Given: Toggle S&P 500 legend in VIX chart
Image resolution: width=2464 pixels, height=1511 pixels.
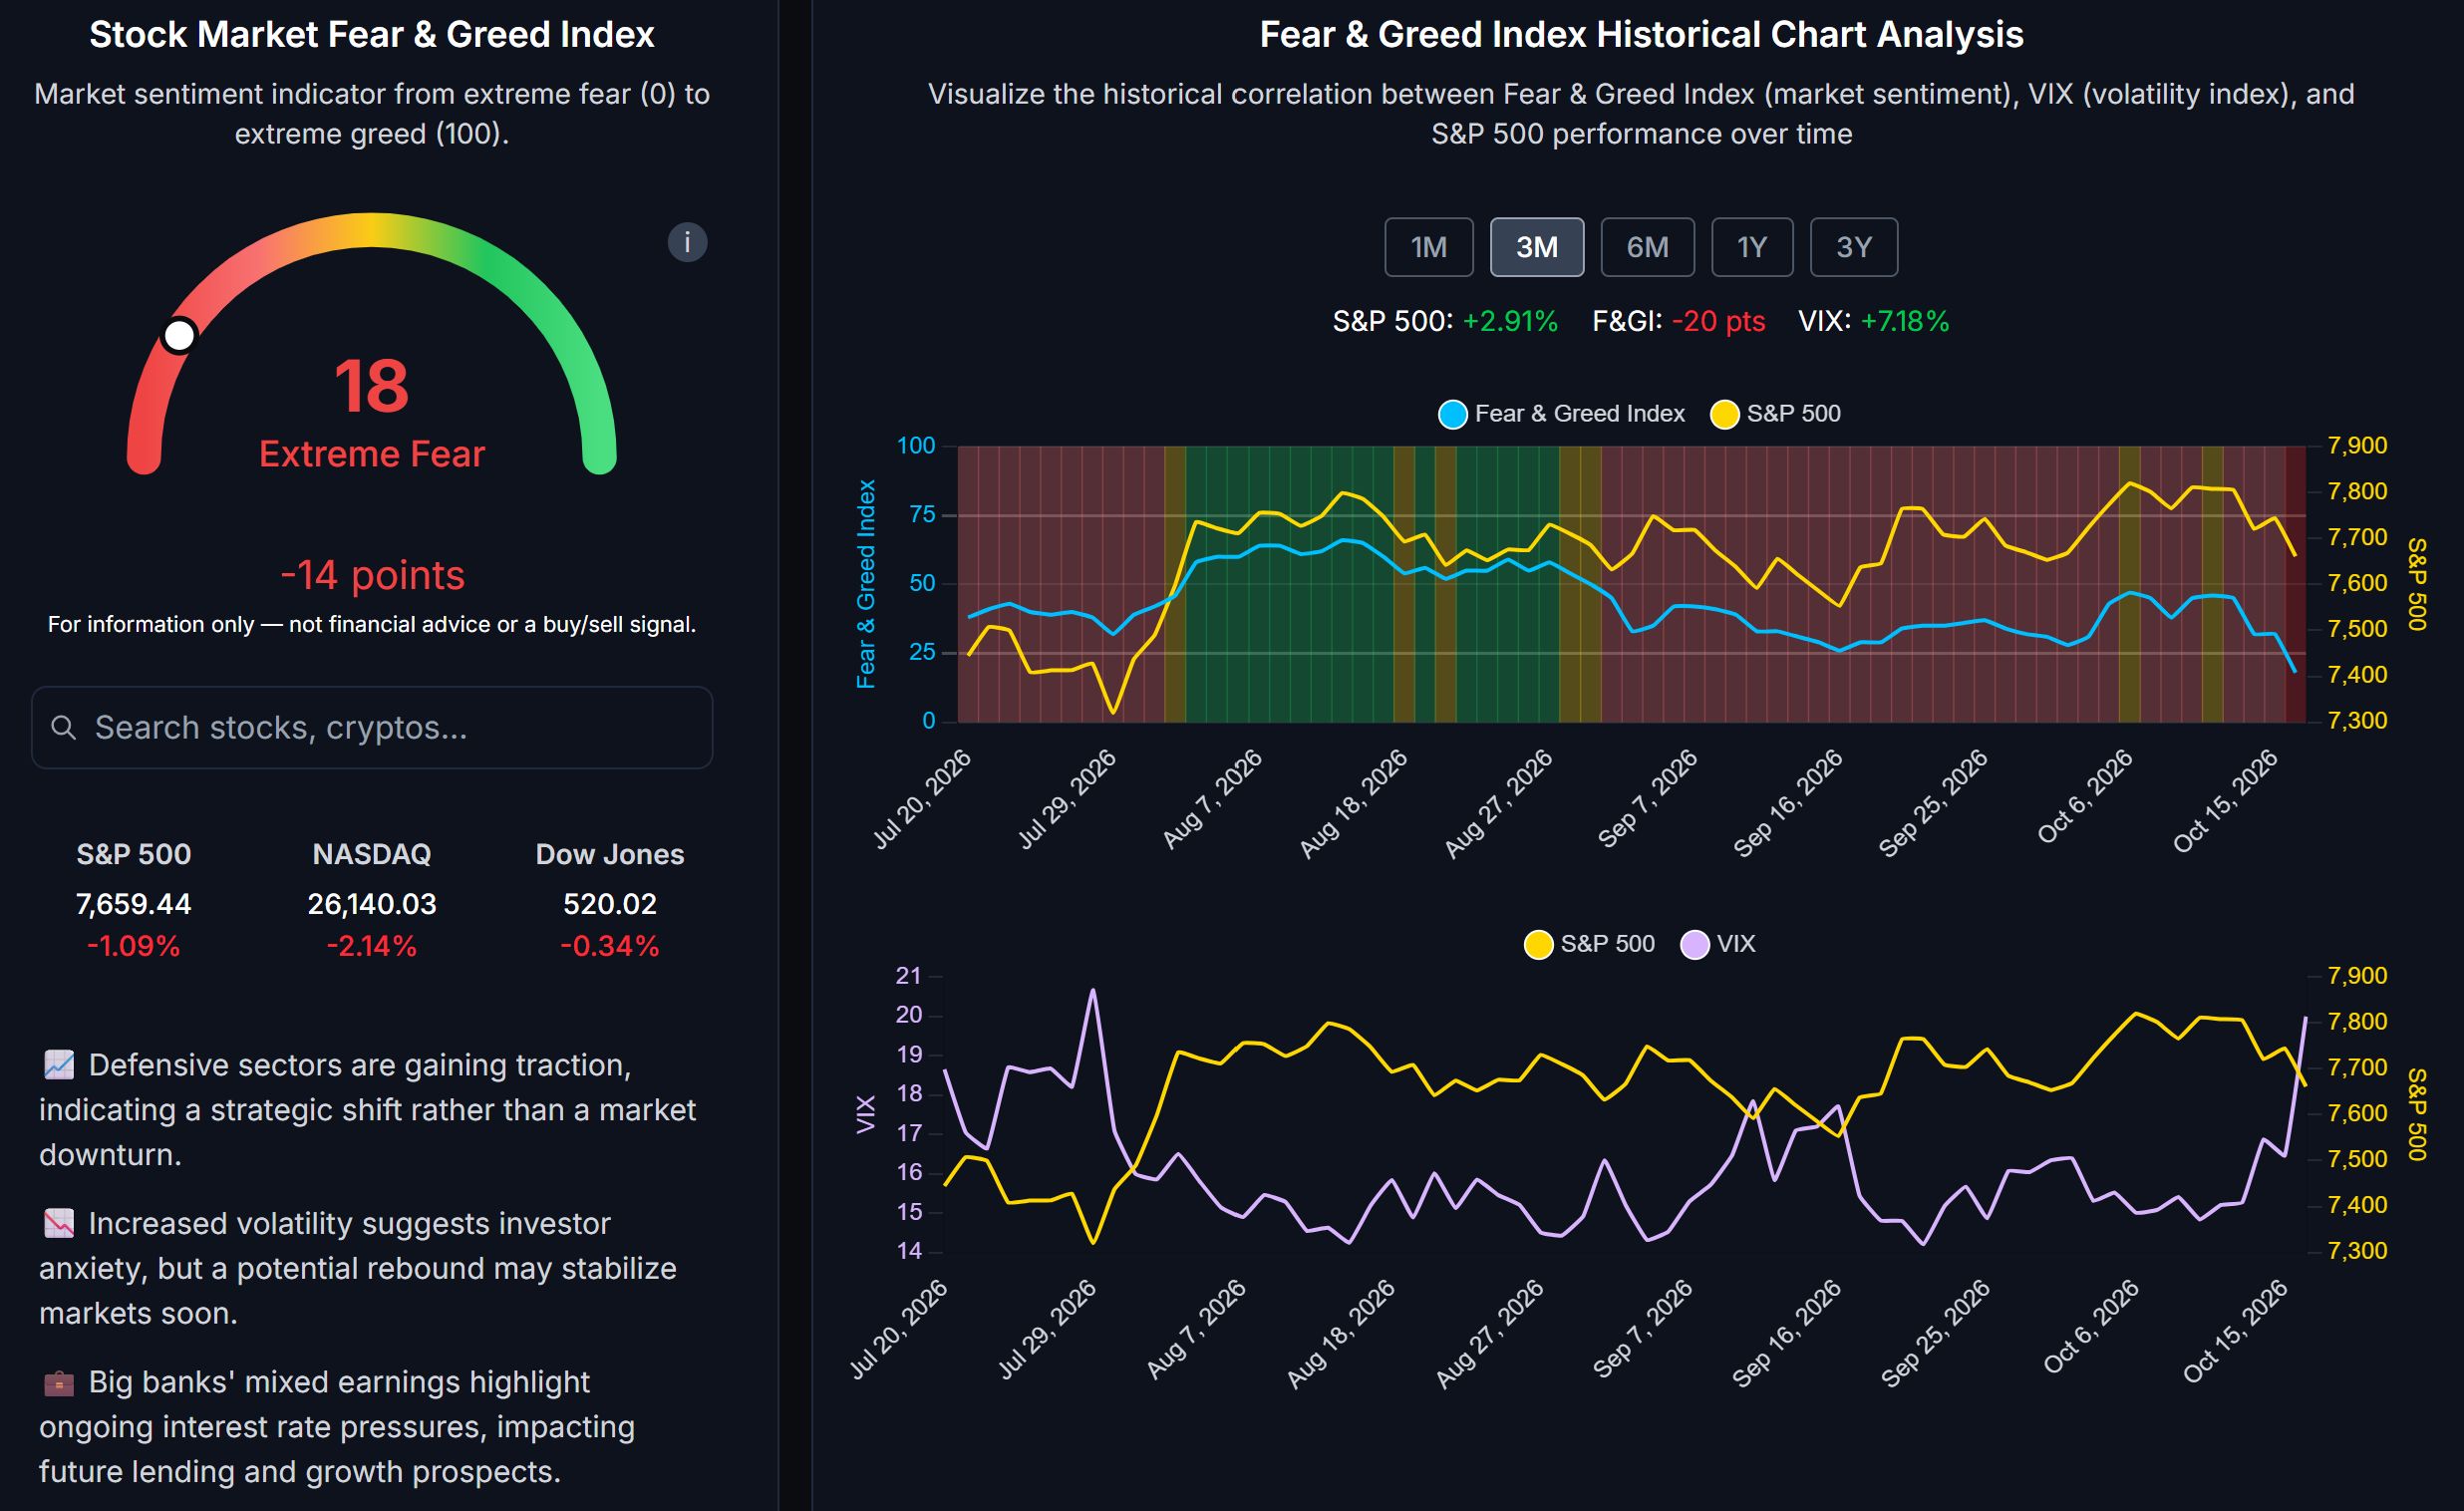Looking at the screenshot, I should pyautogui.click(x=1589, y=944).
